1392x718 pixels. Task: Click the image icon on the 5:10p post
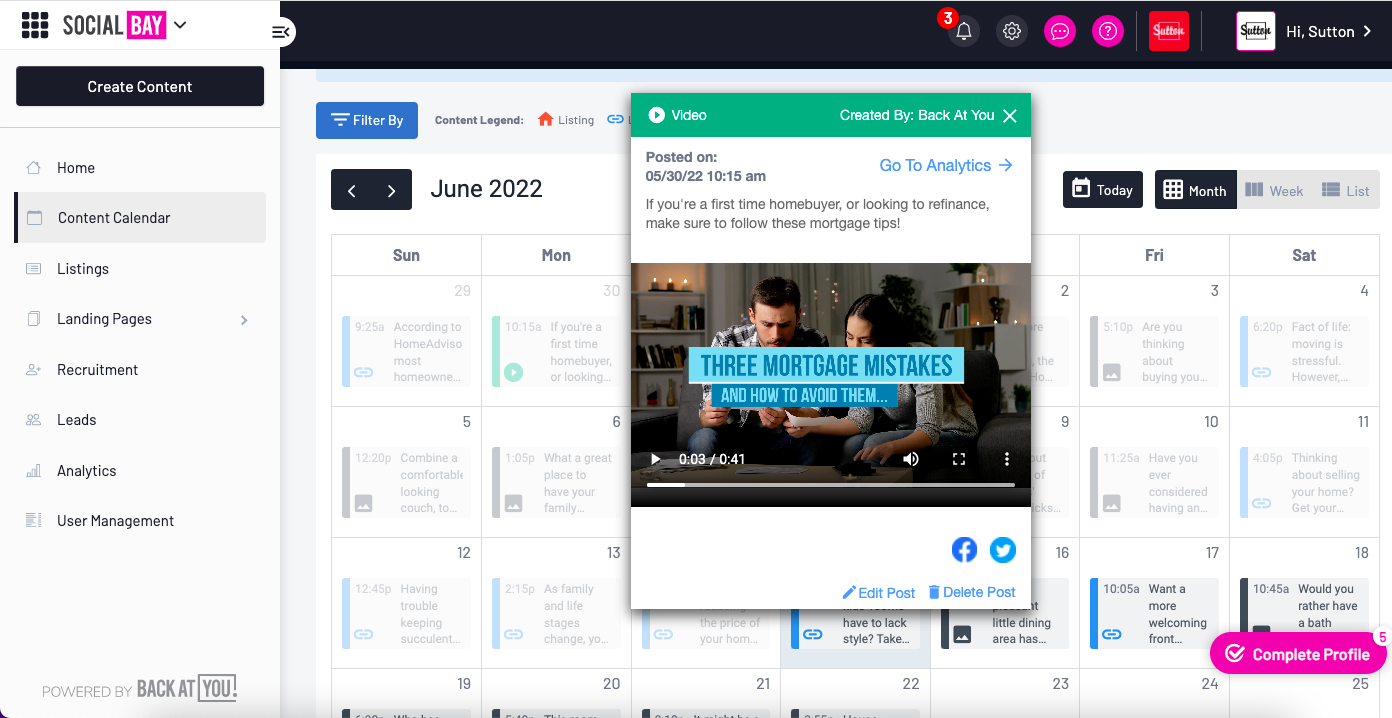click(1112, 372)
